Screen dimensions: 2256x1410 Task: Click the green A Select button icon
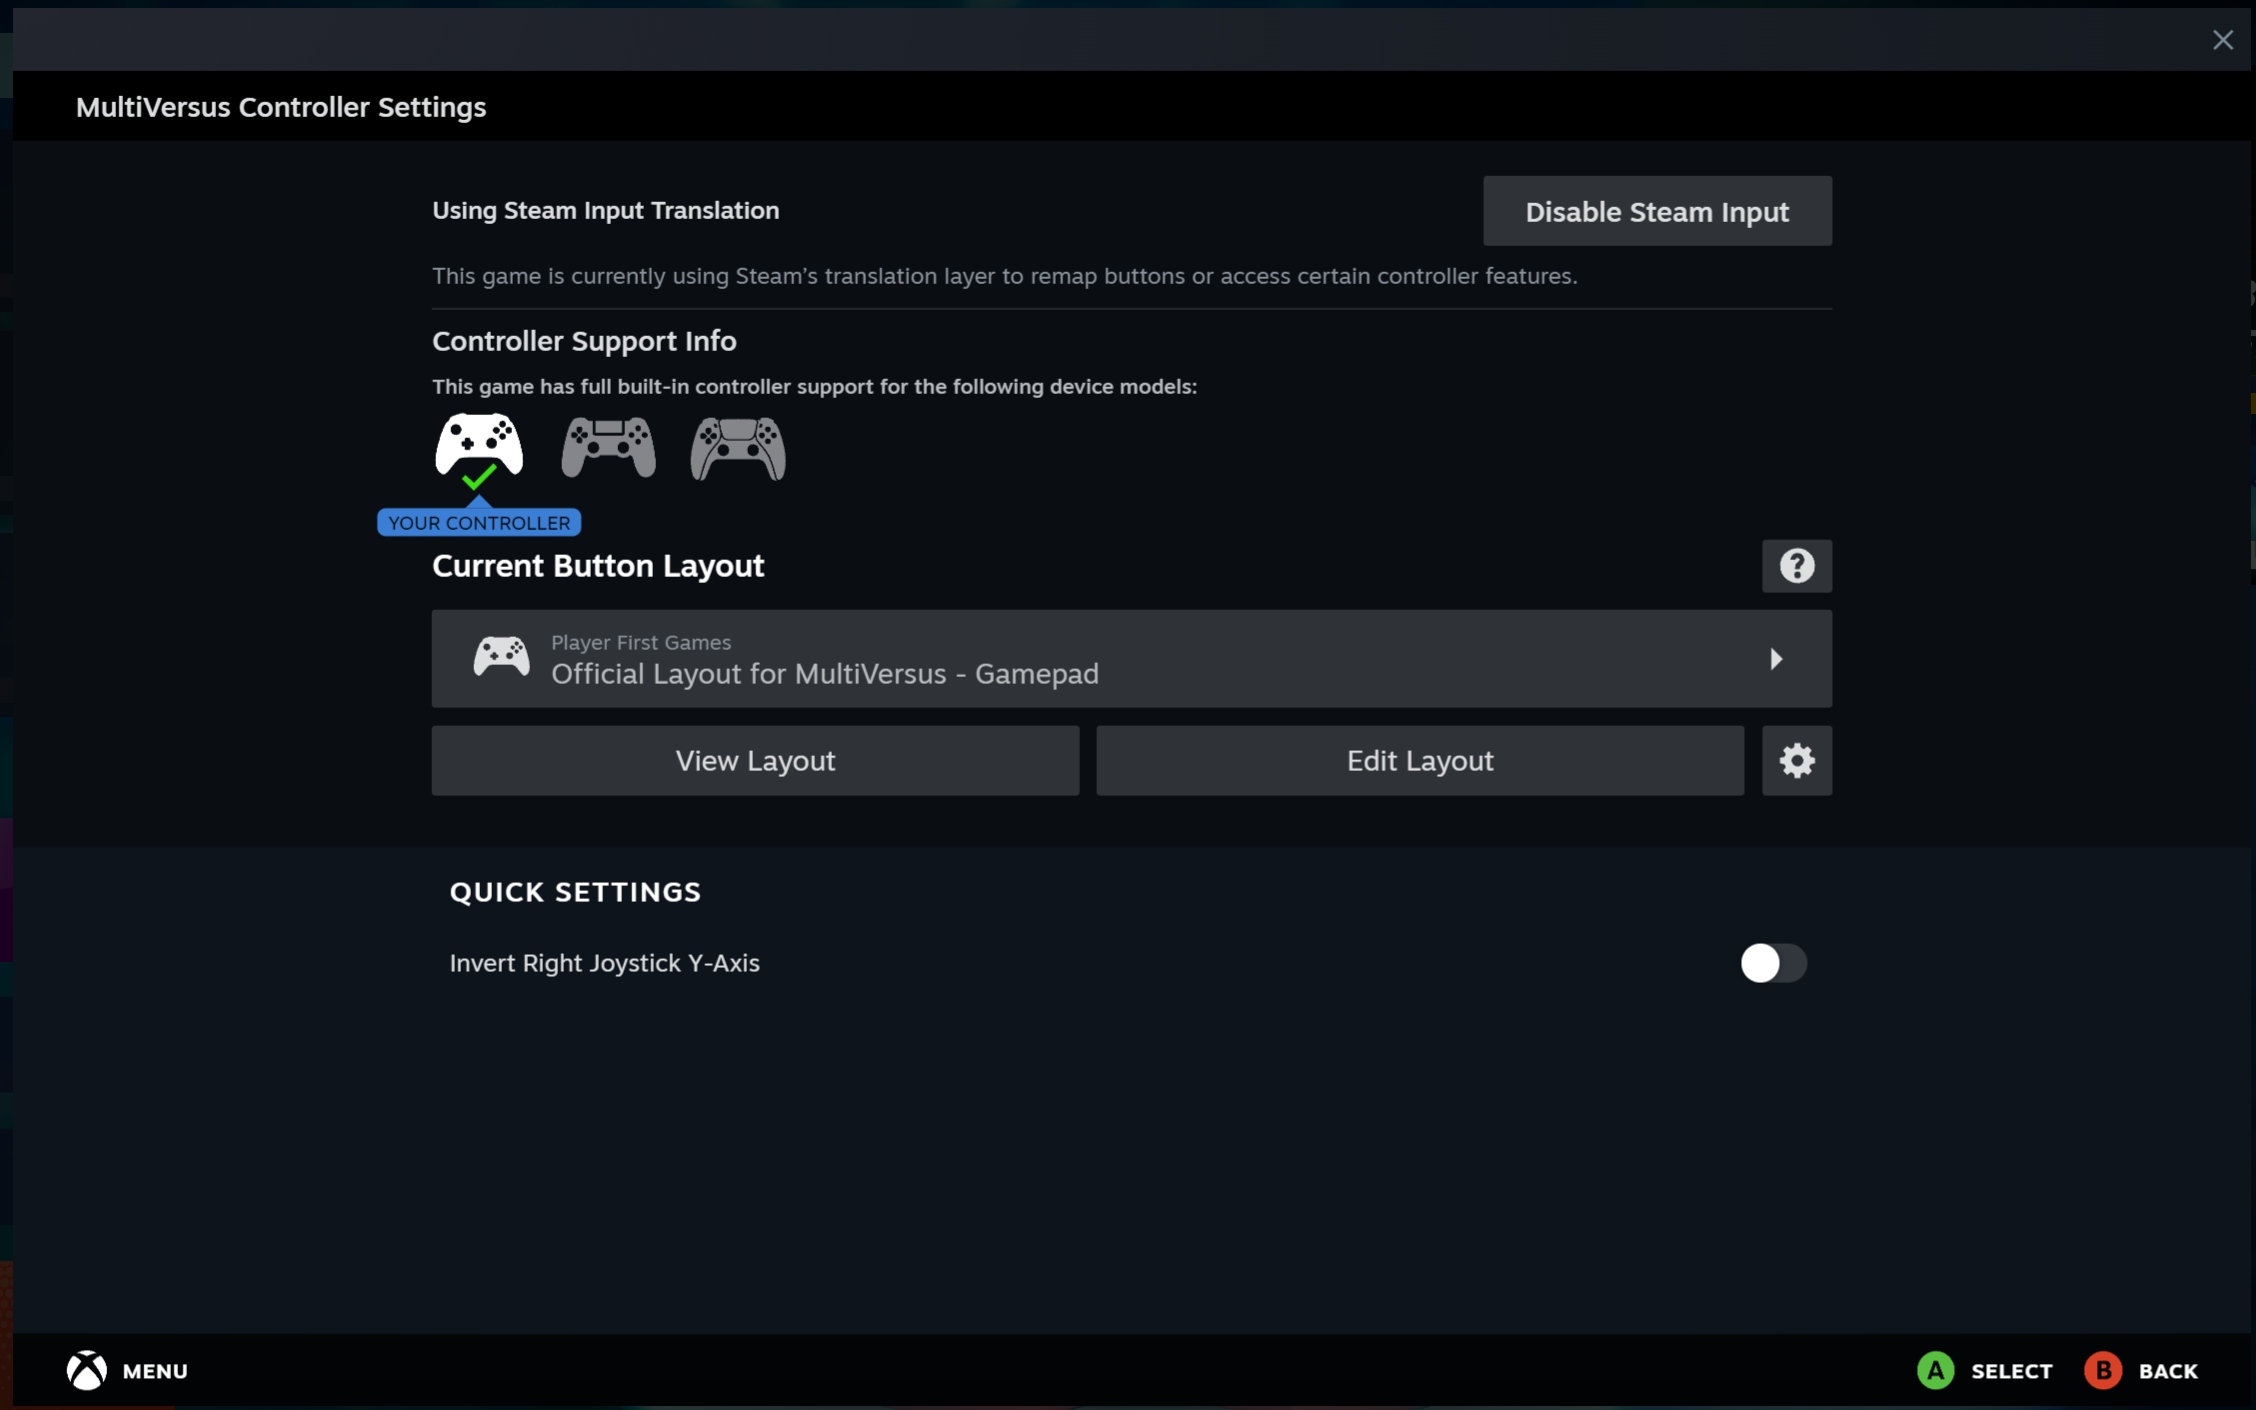click(1935, 1370)
